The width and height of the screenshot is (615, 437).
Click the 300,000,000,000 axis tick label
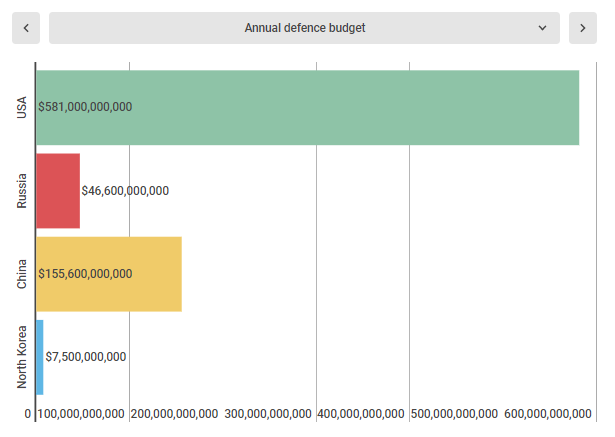click(x=268, y=414)
